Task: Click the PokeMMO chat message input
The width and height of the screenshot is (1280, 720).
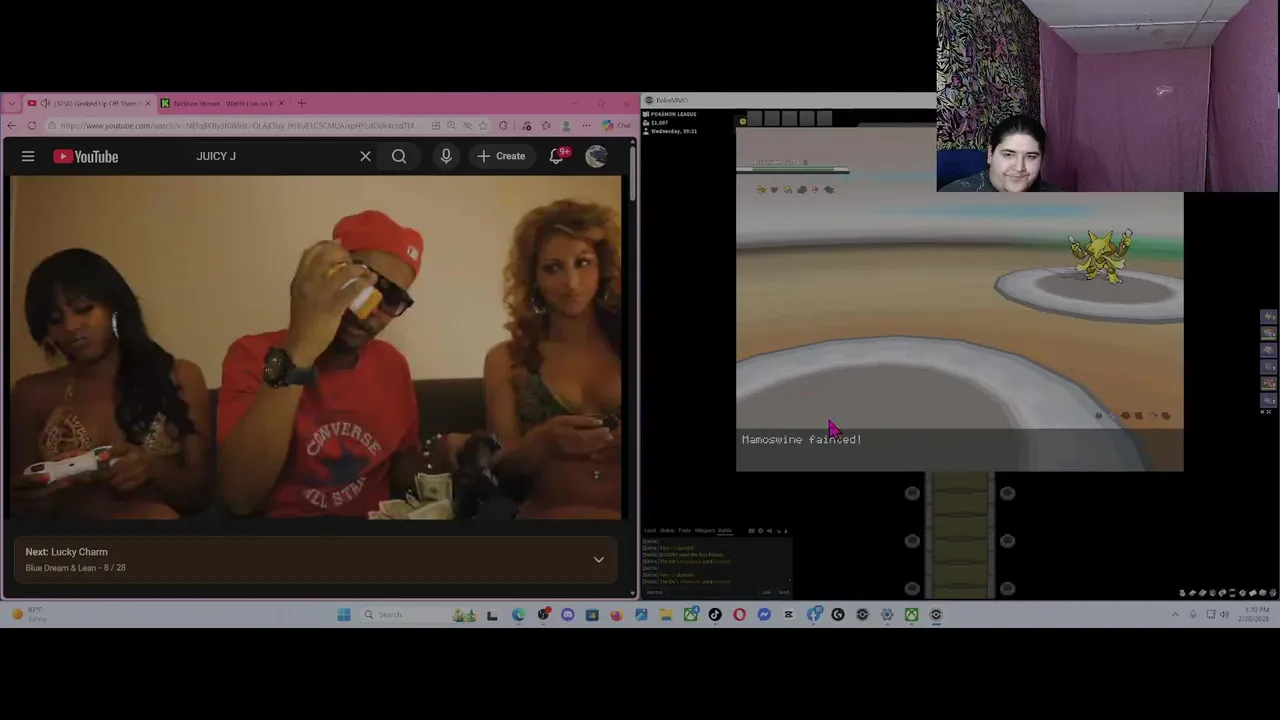Action: (712, 592)
